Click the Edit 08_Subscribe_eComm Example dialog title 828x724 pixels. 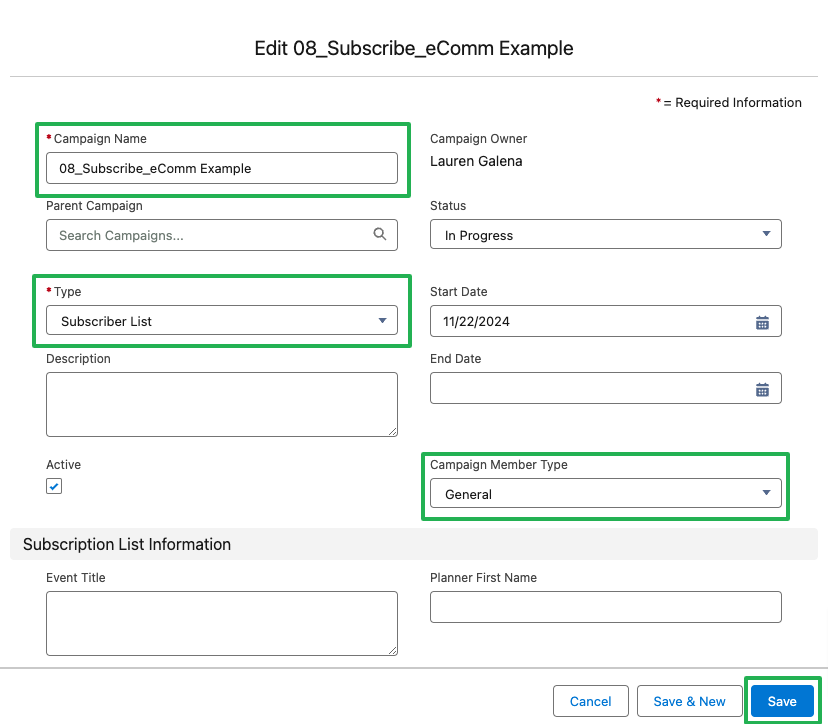(x=414, y=48)
